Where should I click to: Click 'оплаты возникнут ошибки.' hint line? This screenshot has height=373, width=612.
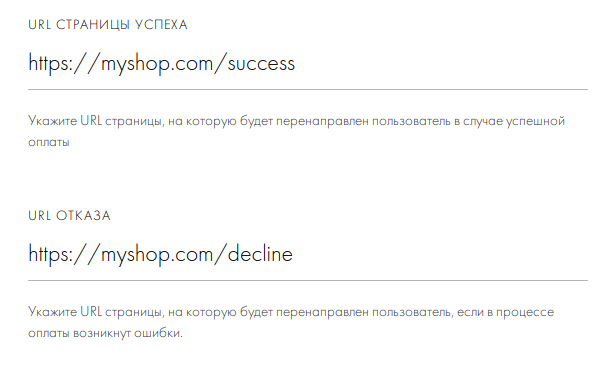105,334
